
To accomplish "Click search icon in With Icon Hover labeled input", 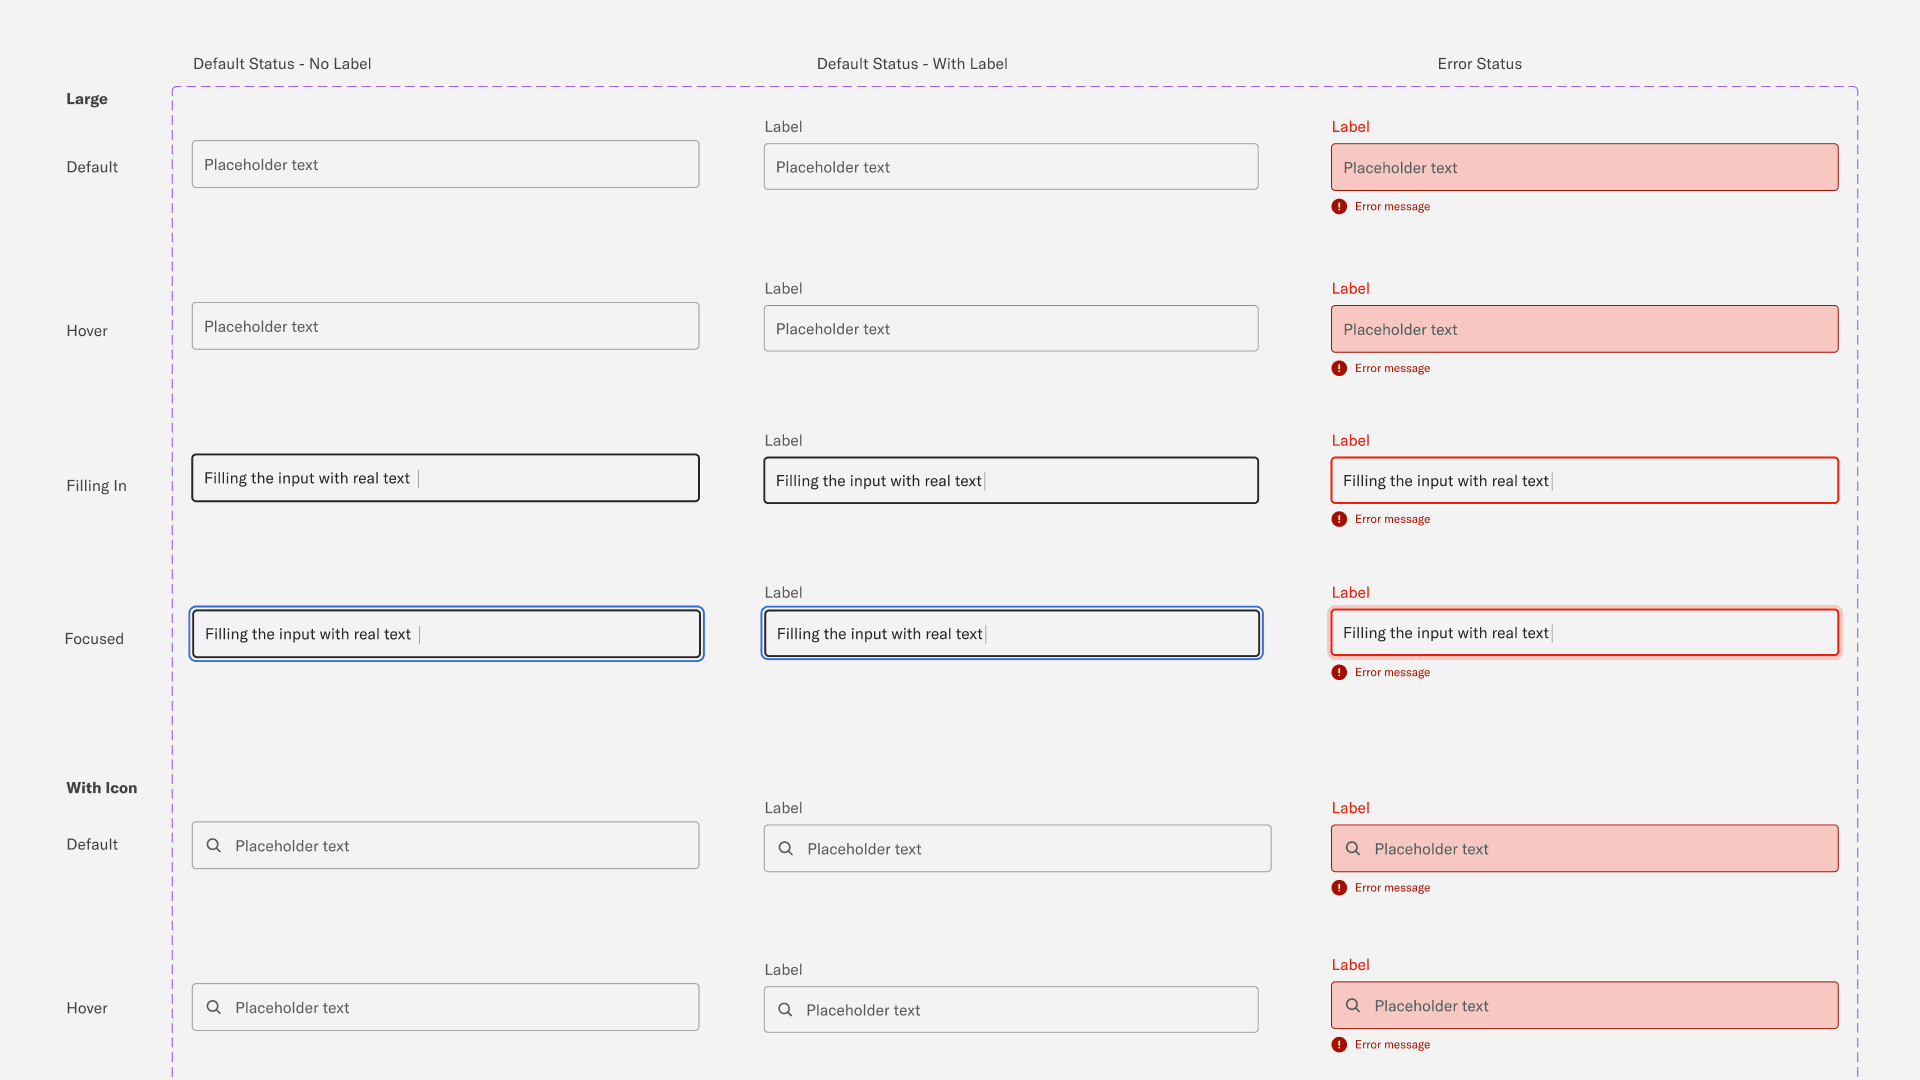I will coord(785,1010).
